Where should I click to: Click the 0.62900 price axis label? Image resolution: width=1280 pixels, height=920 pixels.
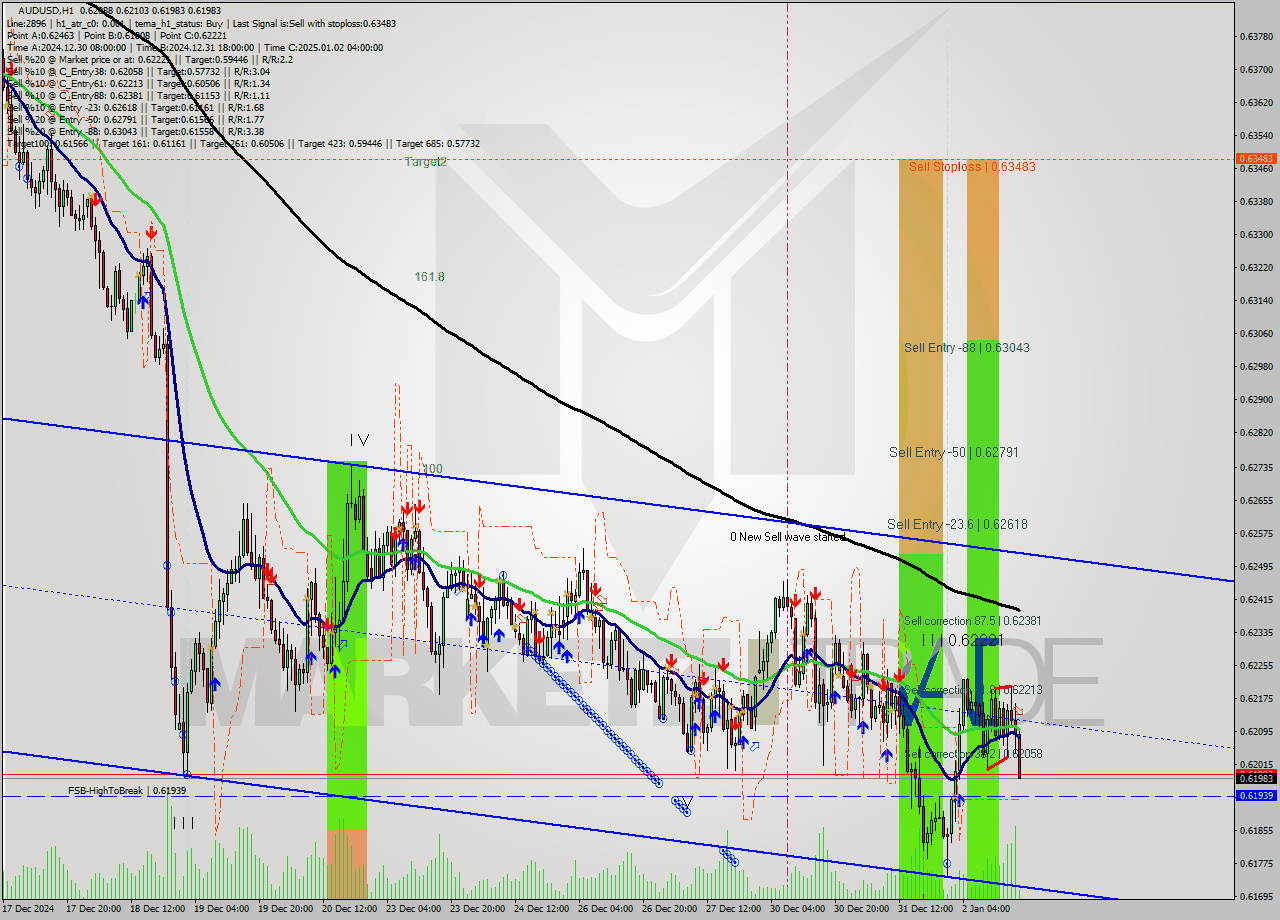pyautogui.click(x=1255, y=400)
